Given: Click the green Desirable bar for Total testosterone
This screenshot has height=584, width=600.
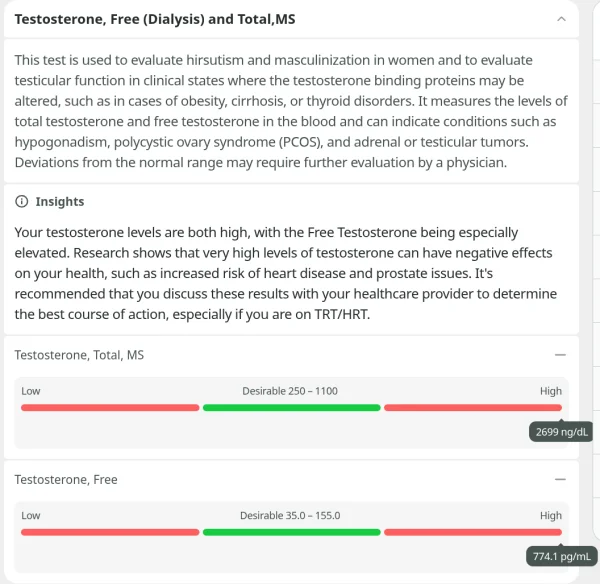Looking at the screenshot, I should pos(291,408).
